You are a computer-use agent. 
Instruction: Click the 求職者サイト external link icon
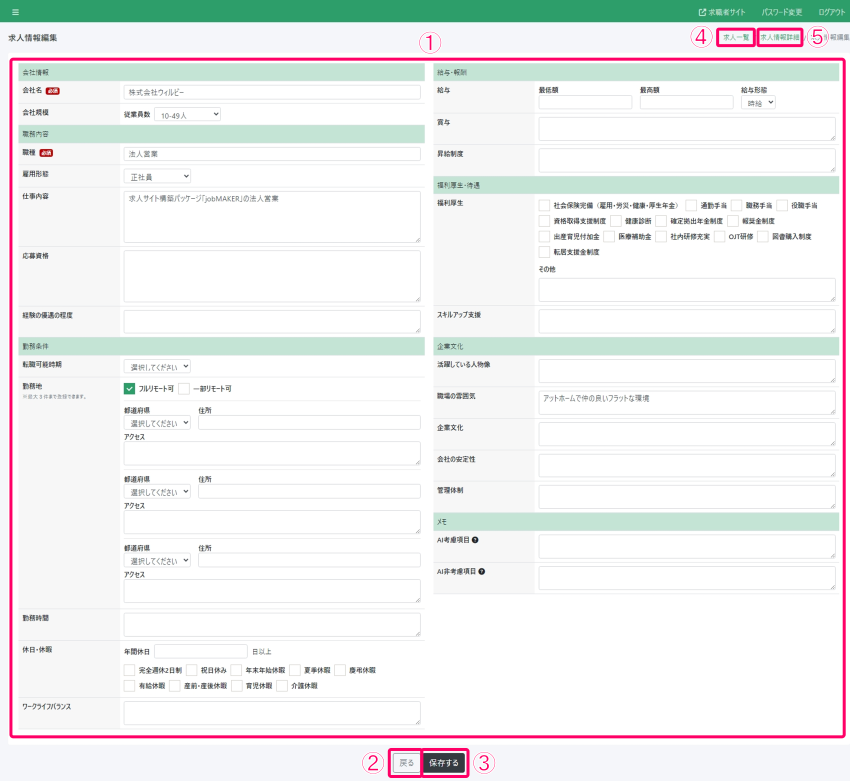[x=702, y=12]
